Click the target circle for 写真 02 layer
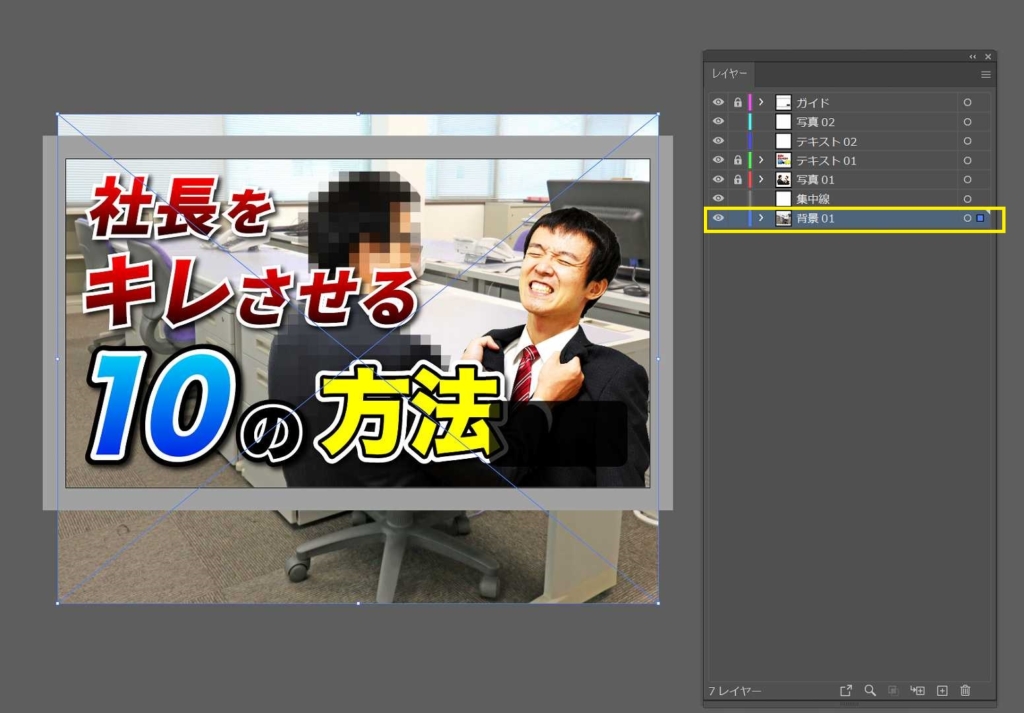This screenshot has width=1024, height=713. click(x=967, y=122)
